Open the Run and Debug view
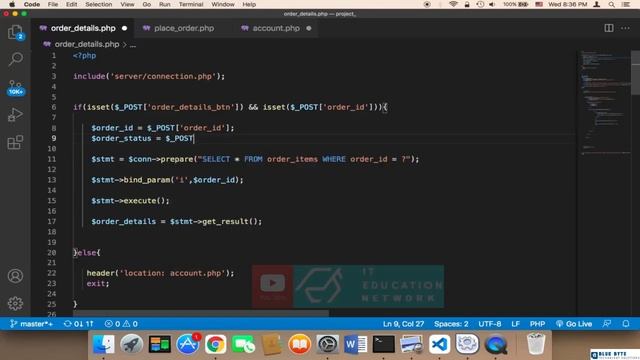640x360 pixels. click(15, 115)
